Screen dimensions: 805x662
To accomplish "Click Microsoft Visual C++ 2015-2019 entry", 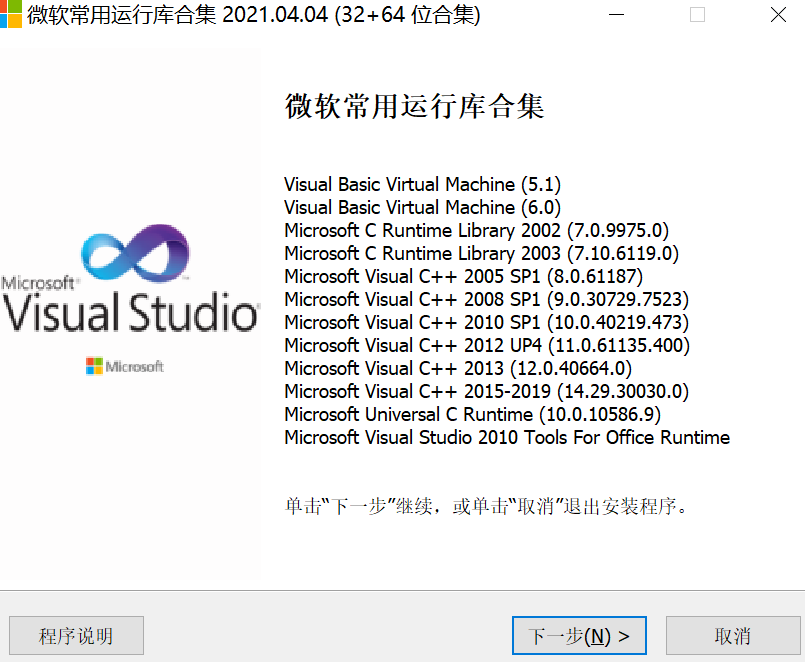I will [487, 391].
